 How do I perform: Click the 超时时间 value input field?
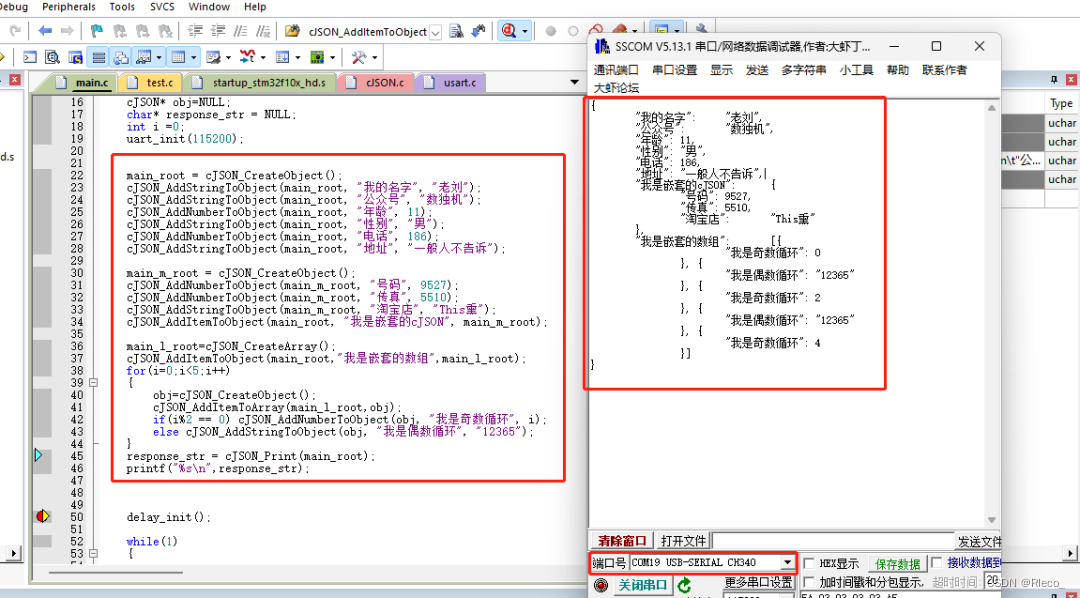993,580
